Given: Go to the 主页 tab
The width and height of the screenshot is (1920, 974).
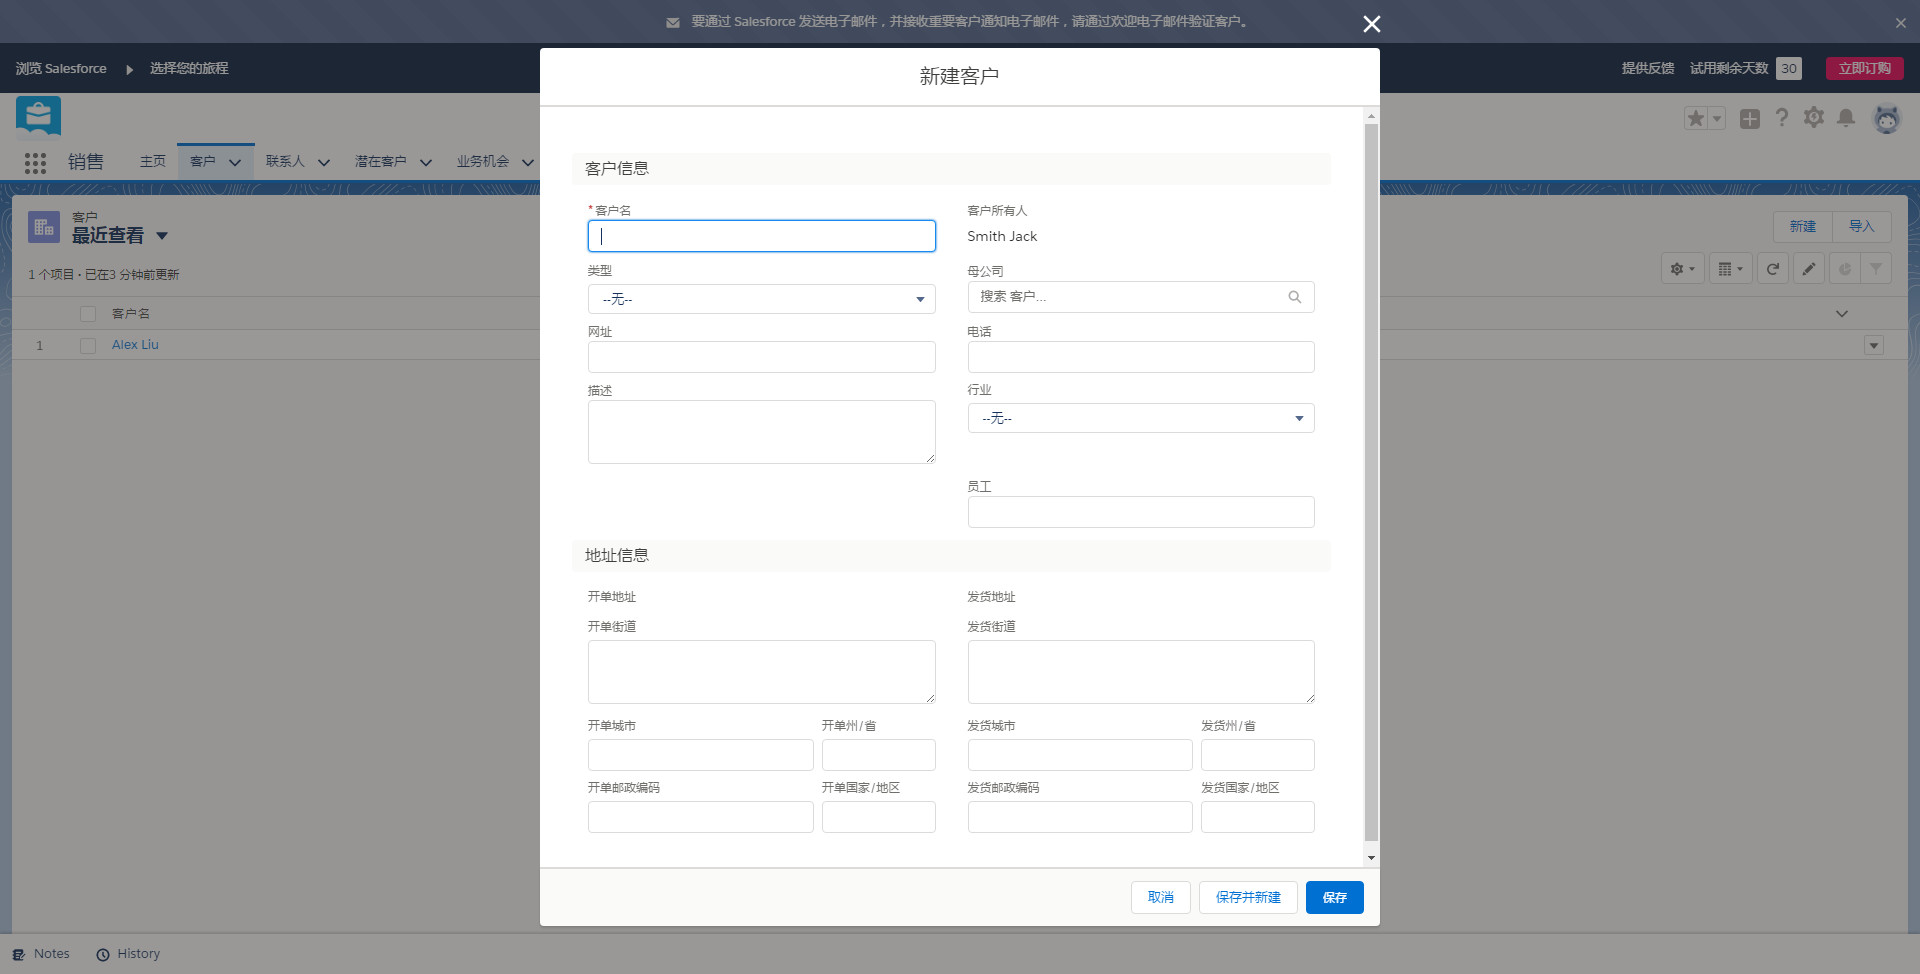Looking at the screenshot, I should tap(153, 161).
